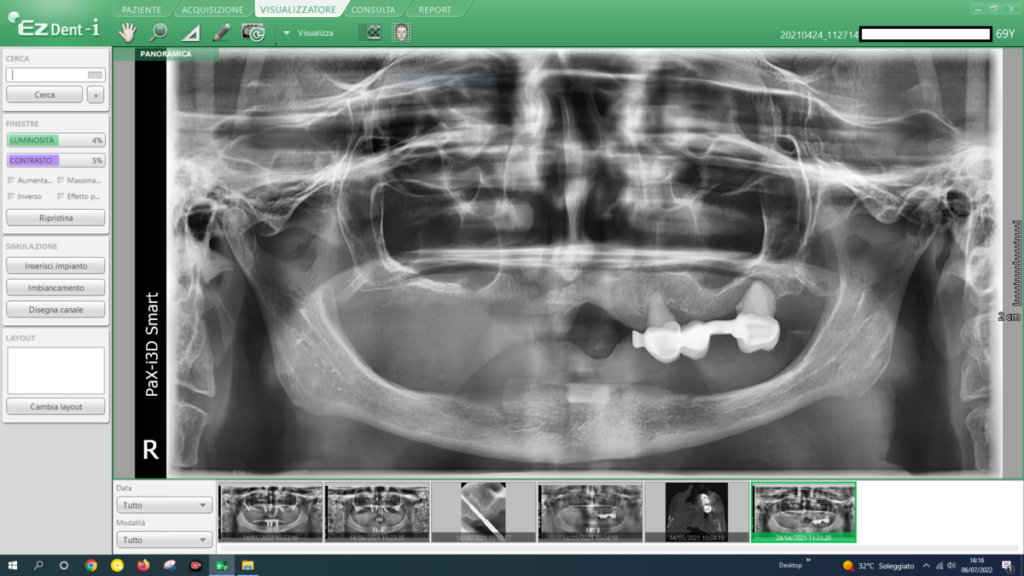Open the Data filter dropdown
This screenshot has width=1024, height=576.
pyautogui.click(x=163, y=505)
